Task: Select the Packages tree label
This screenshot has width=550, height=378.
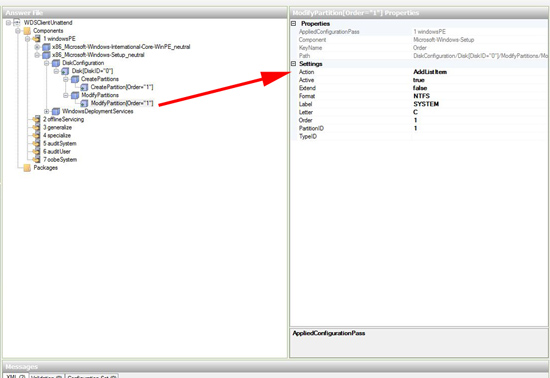Action: point(46,168)
